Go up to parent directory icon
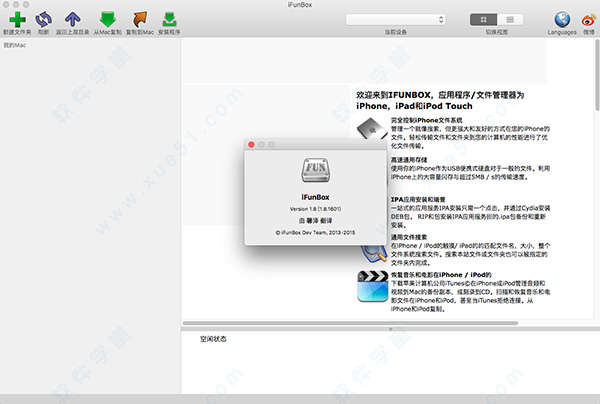 point(74,18)
